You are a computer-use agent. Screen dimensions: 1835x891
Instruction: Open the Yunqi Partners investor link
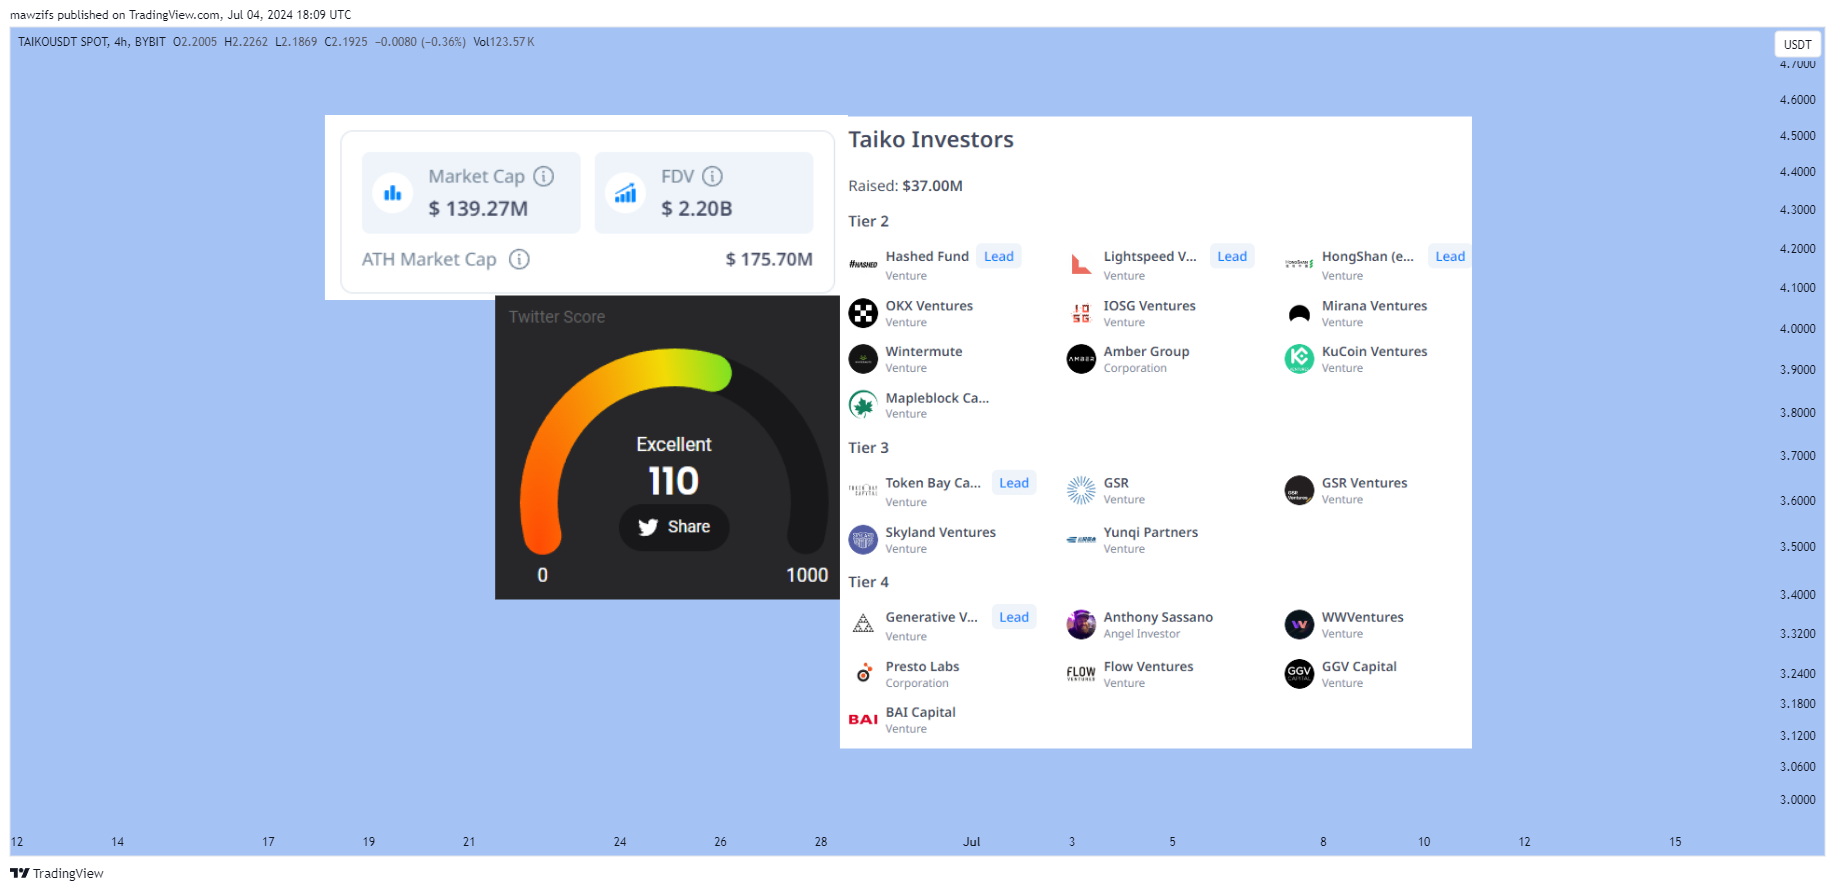tap(1150, 533)
